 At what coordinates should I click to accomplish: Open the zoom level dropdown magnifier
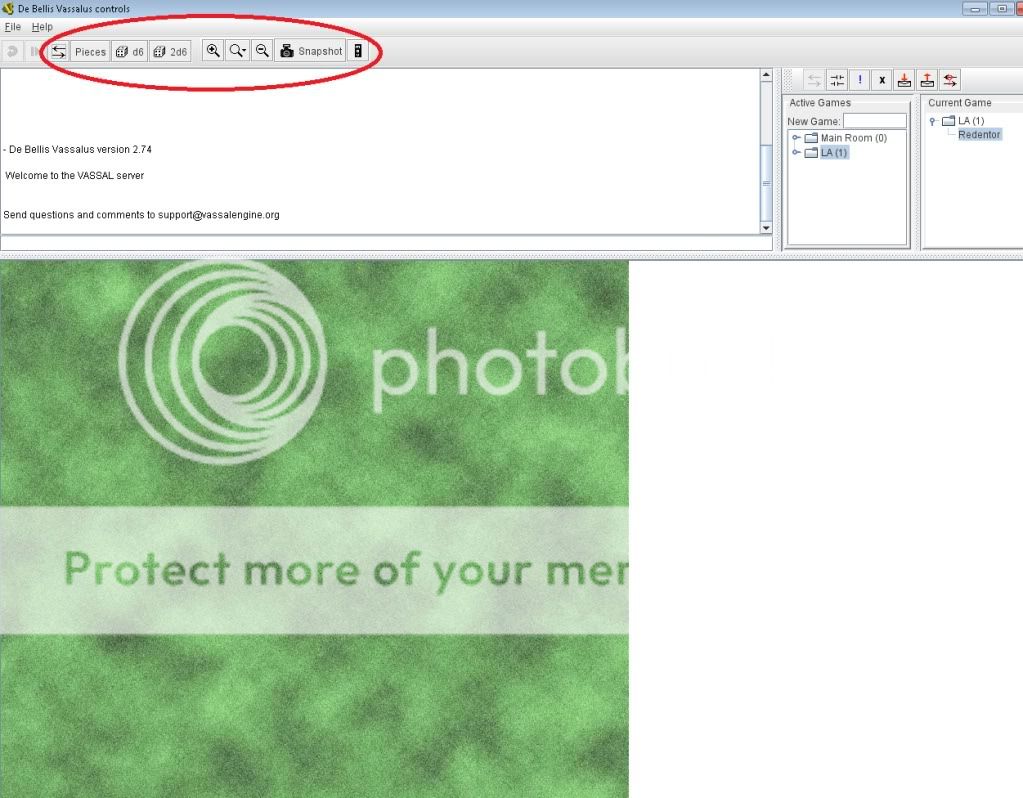pyautogui.click(x=237, y=51)
